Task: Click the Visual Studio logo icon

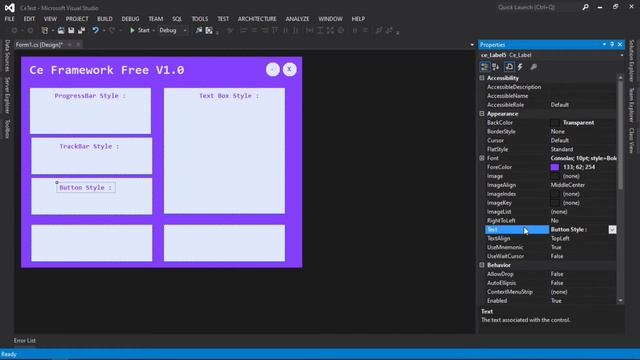Action: pyautogui.click(x=9, y=7)
